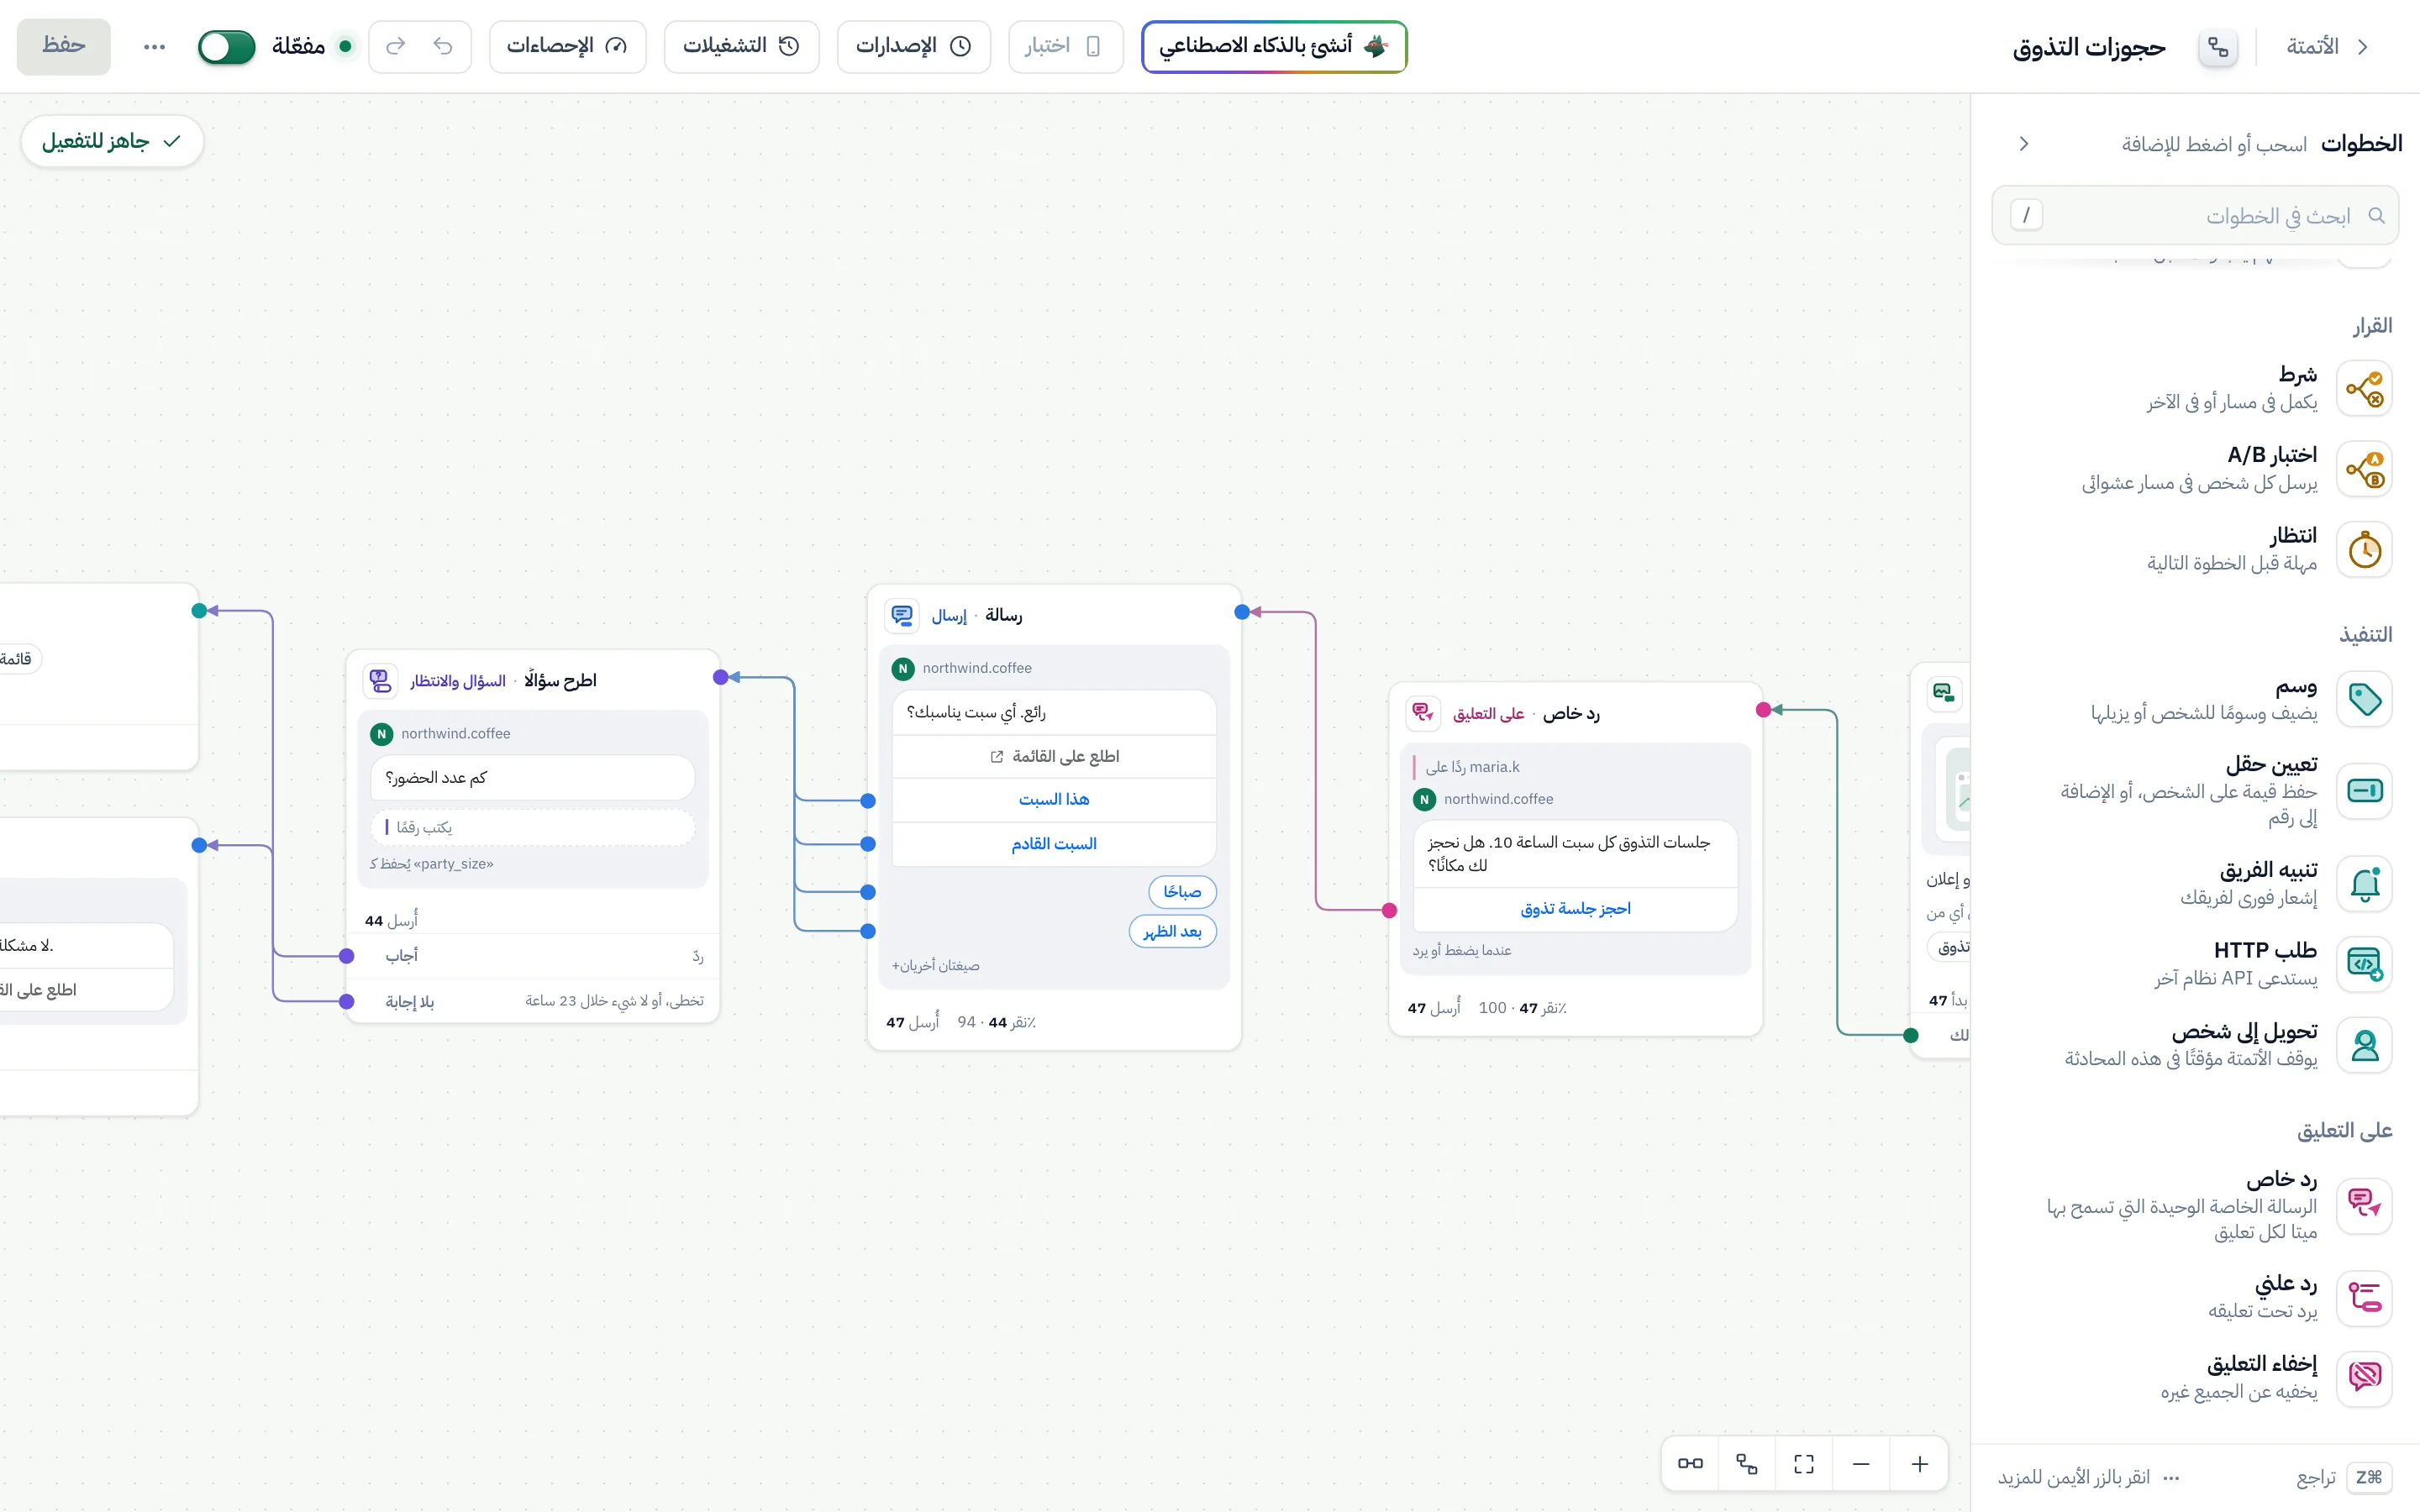
Task: Click the undo arrow in top toolbar
Action: (443, 46)
